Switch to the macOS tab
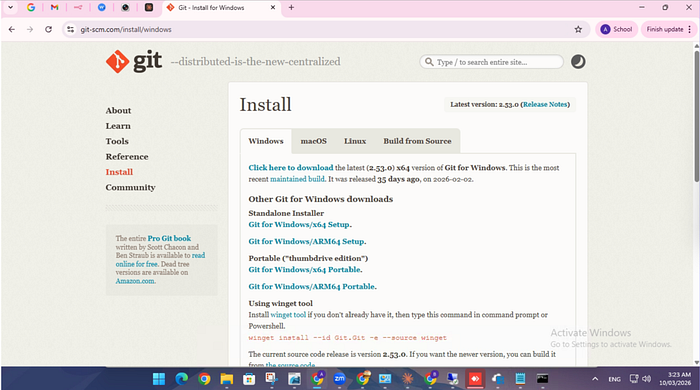Viewport: 700px width, 390px height. (x=313, y=141)
